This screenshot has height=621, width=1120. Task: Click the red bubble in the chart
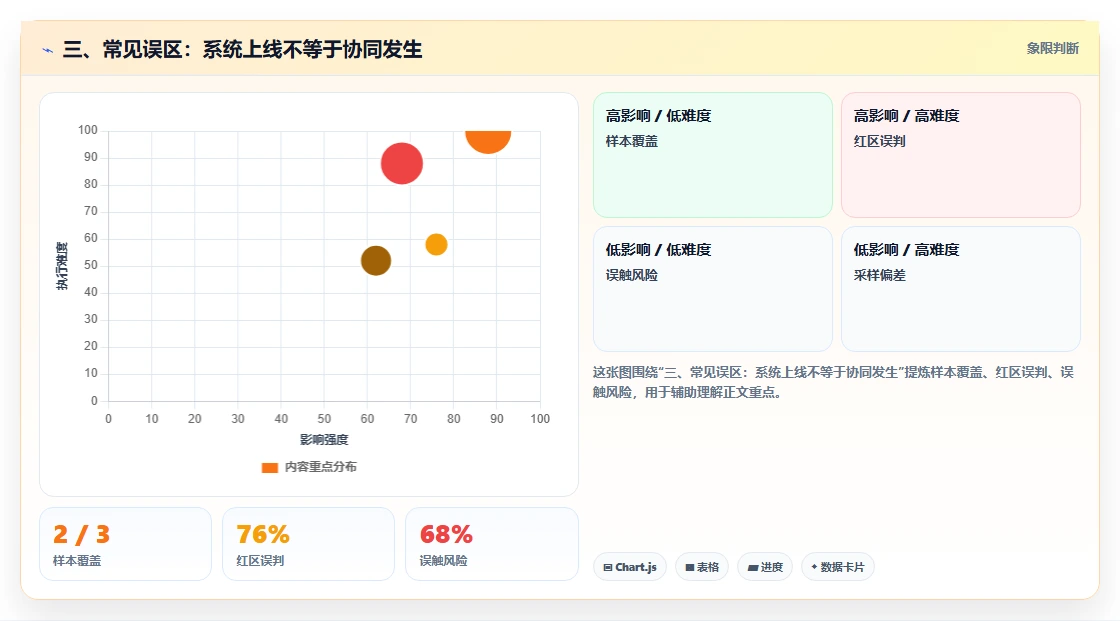(x=401, y=164)
